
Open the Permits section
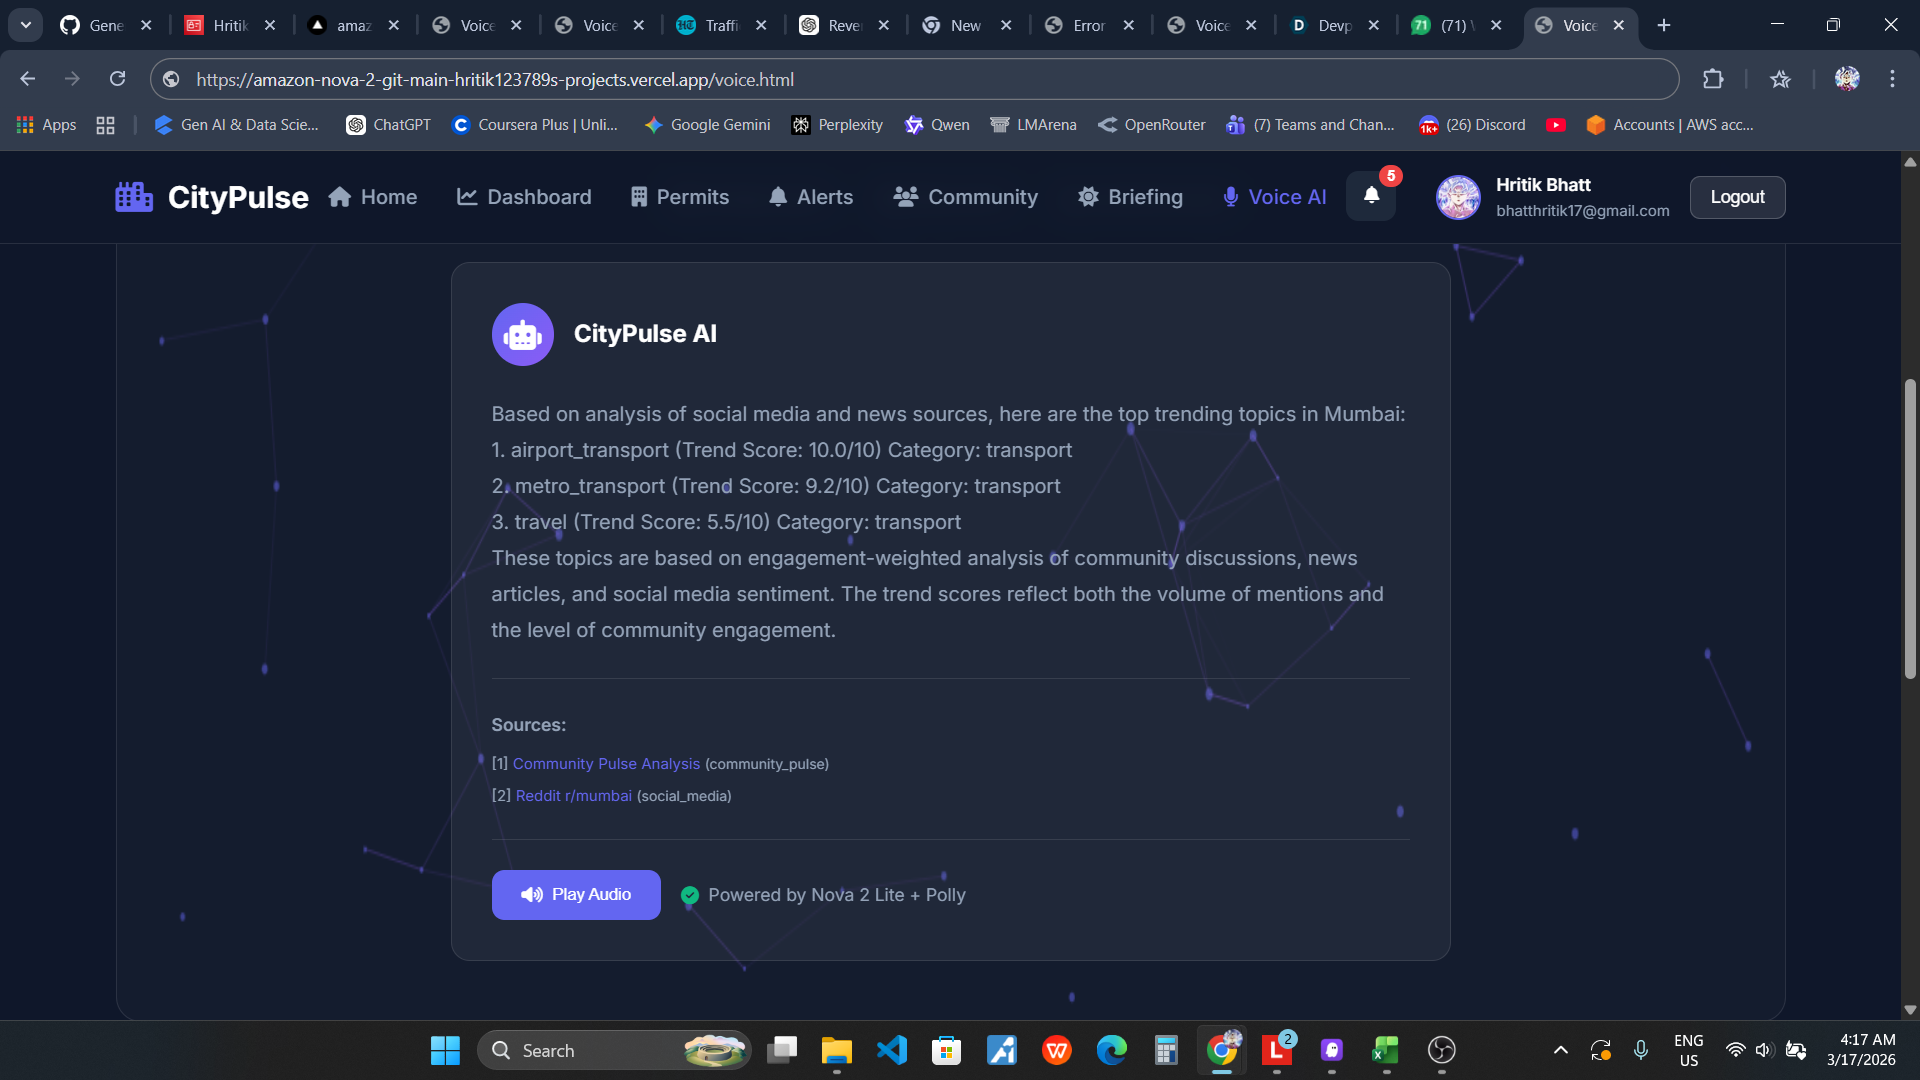pyautogui.click(x=680, y=197)
